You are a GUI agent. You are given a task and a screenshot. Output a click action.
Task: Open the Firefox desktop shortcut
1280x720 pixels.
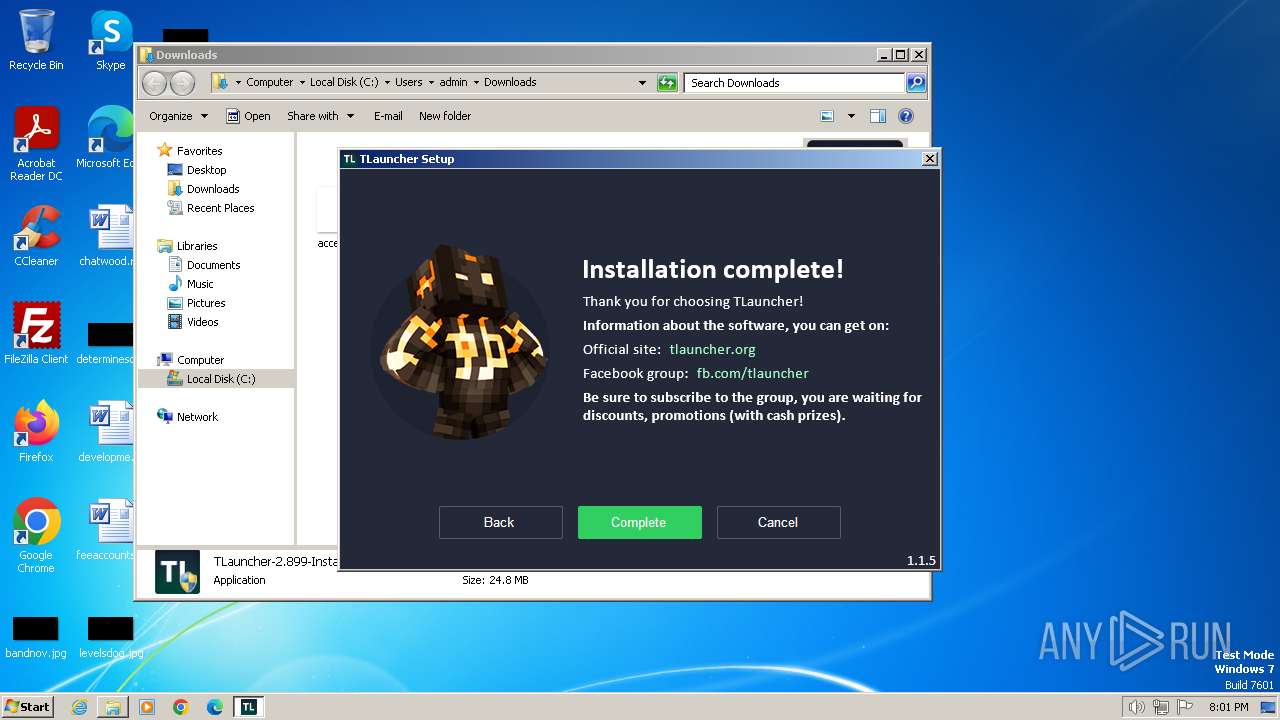click(36, 431)
